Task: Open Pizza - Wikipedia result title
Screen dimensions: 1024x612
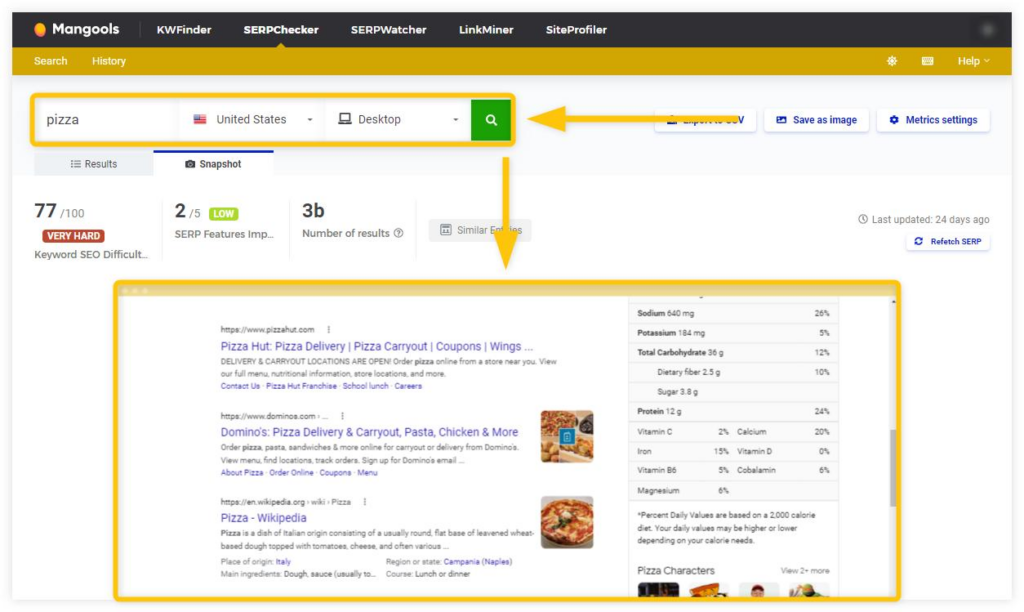Action: tap(263, 518)
